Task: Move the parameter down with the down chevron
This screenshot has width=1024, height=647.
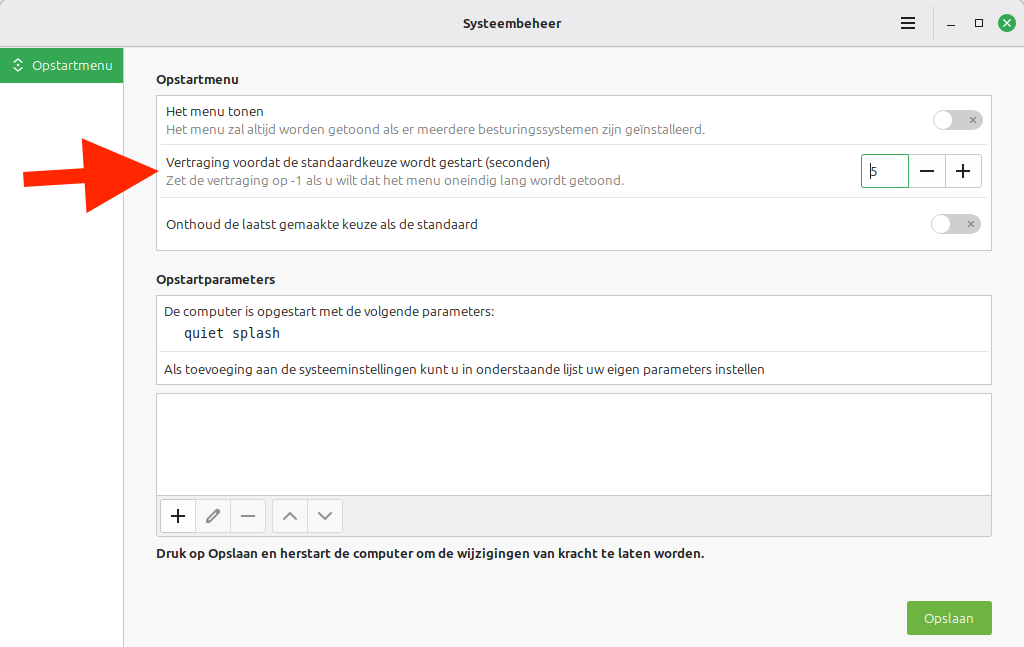Action: click(325, 516)
